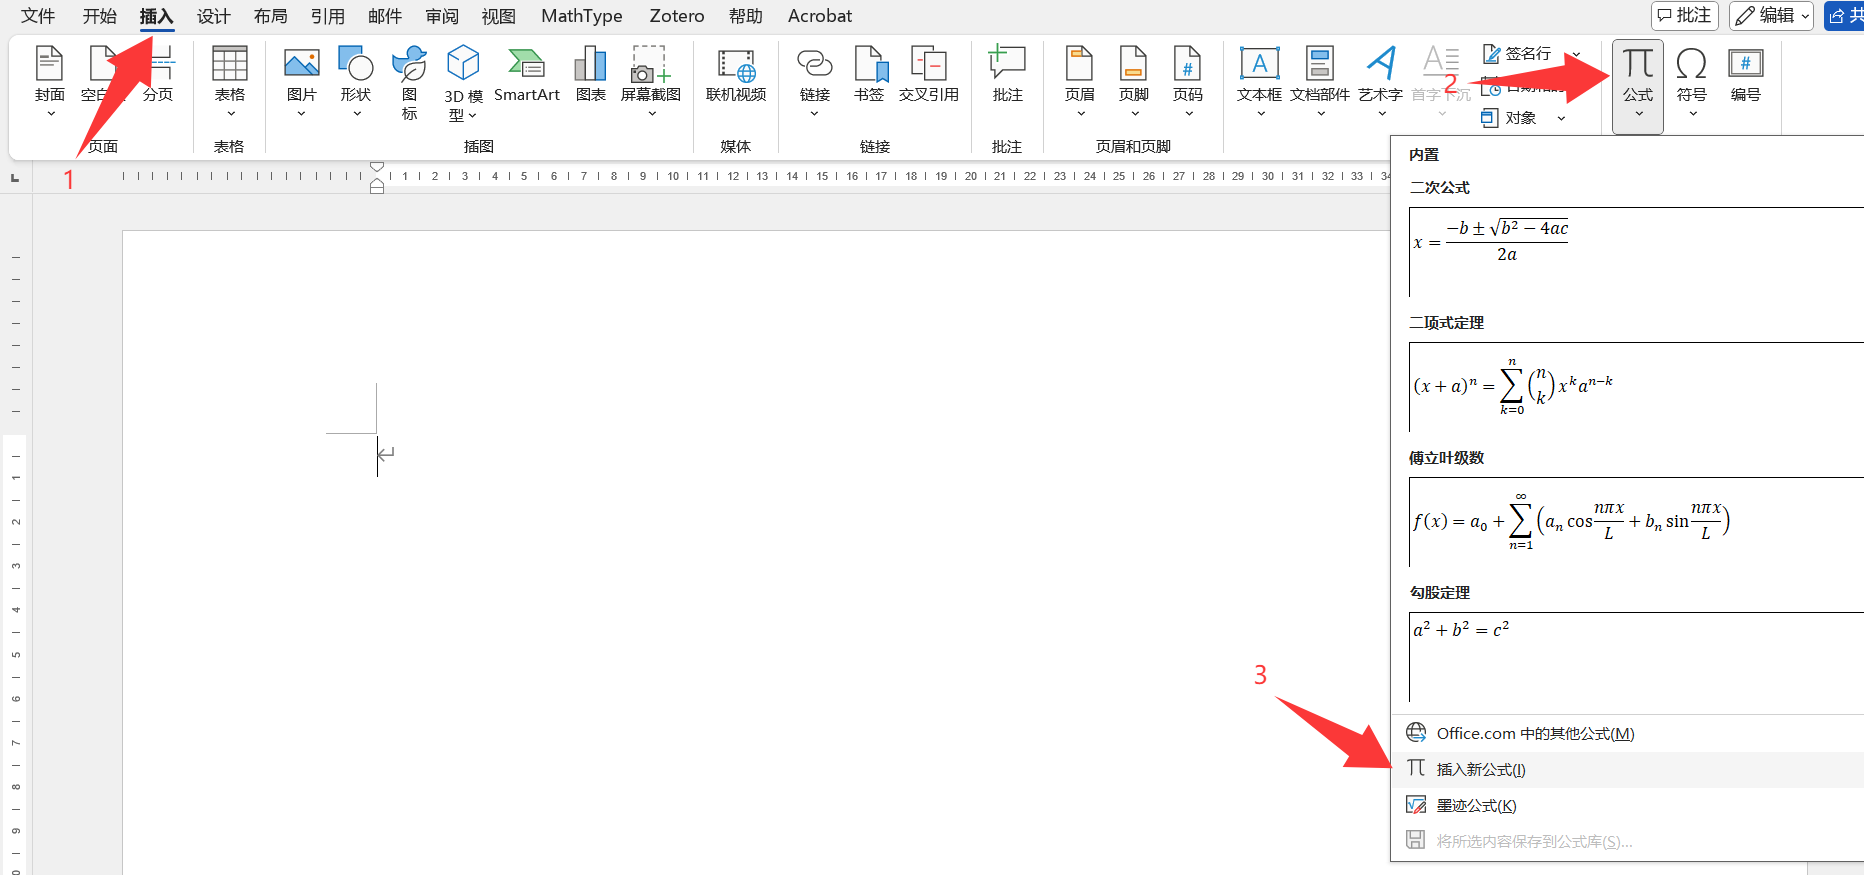Choose Ink Equation (墨迹公式)
The image size is (1864, 875).
(1627, 805)
